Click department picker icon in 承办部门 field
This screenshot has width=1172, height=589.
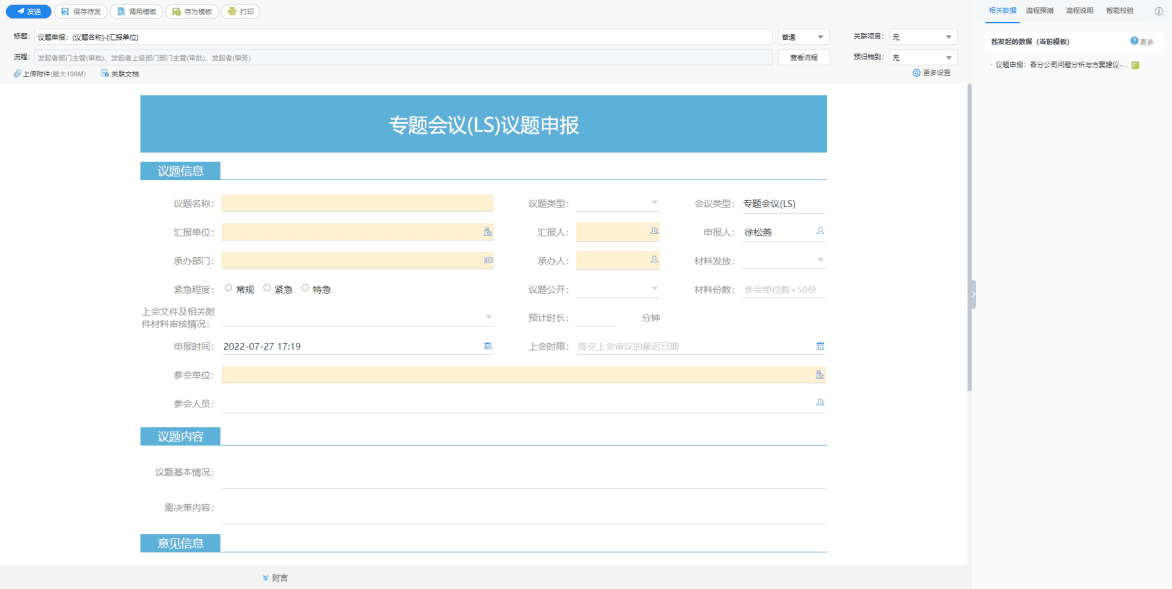pos(488,260)
